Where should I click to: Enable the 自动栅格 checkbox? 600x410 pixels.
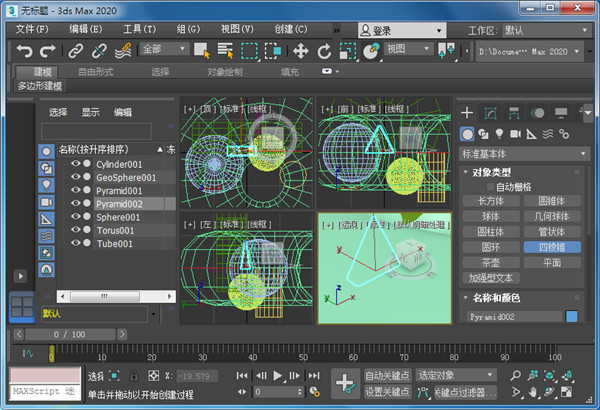coord(491,186)
